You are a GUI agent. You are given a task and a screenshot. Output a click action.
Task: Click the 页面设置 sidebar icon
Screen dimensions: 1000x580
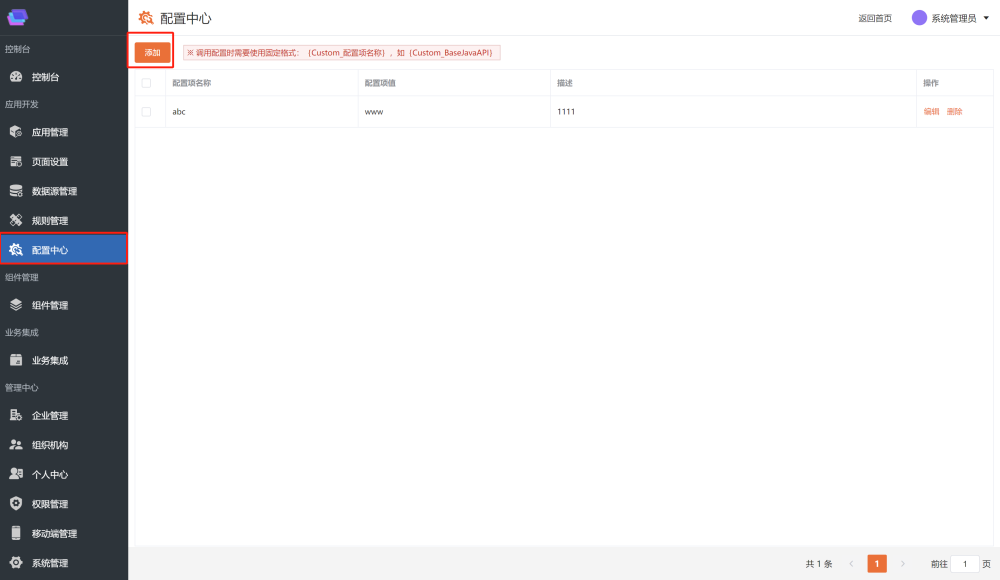(x=16, y=162)
